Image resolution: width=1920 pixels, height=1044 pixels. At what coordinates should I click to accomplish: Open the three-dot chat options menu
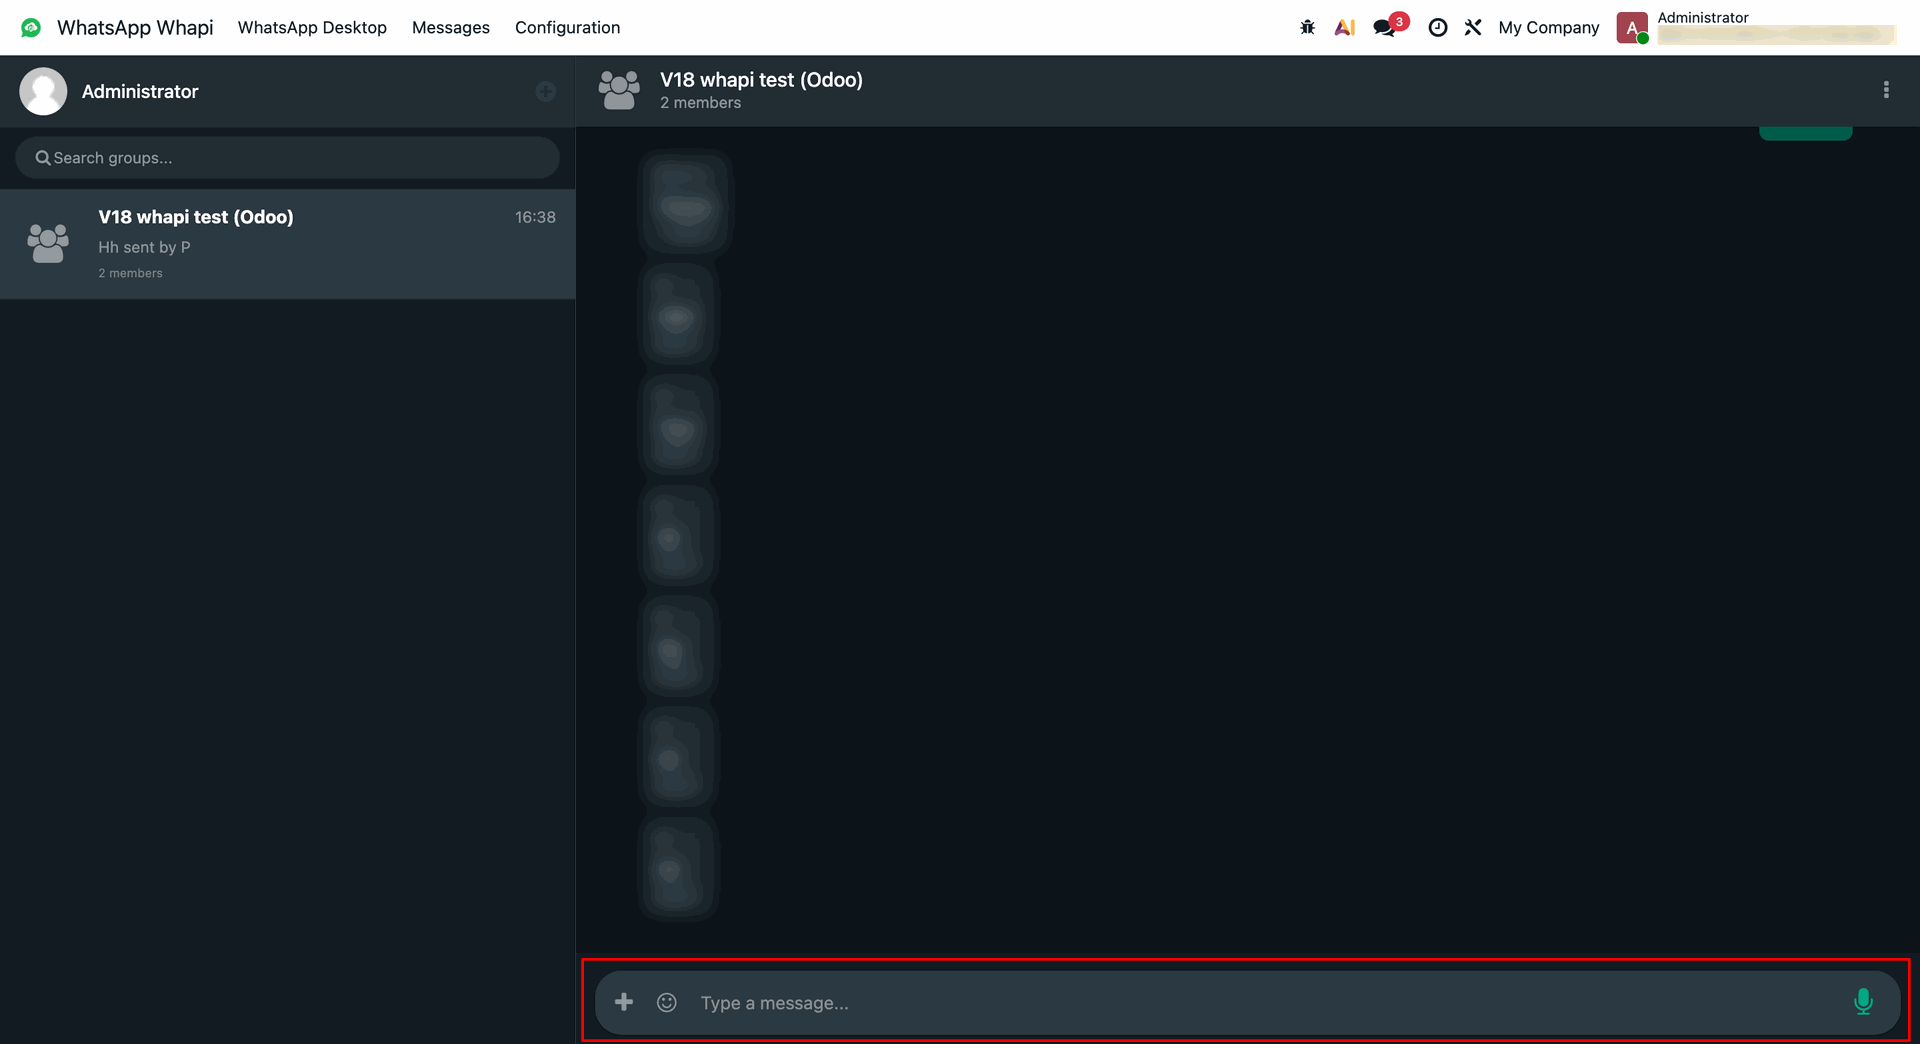click(x=1886, y=90)
